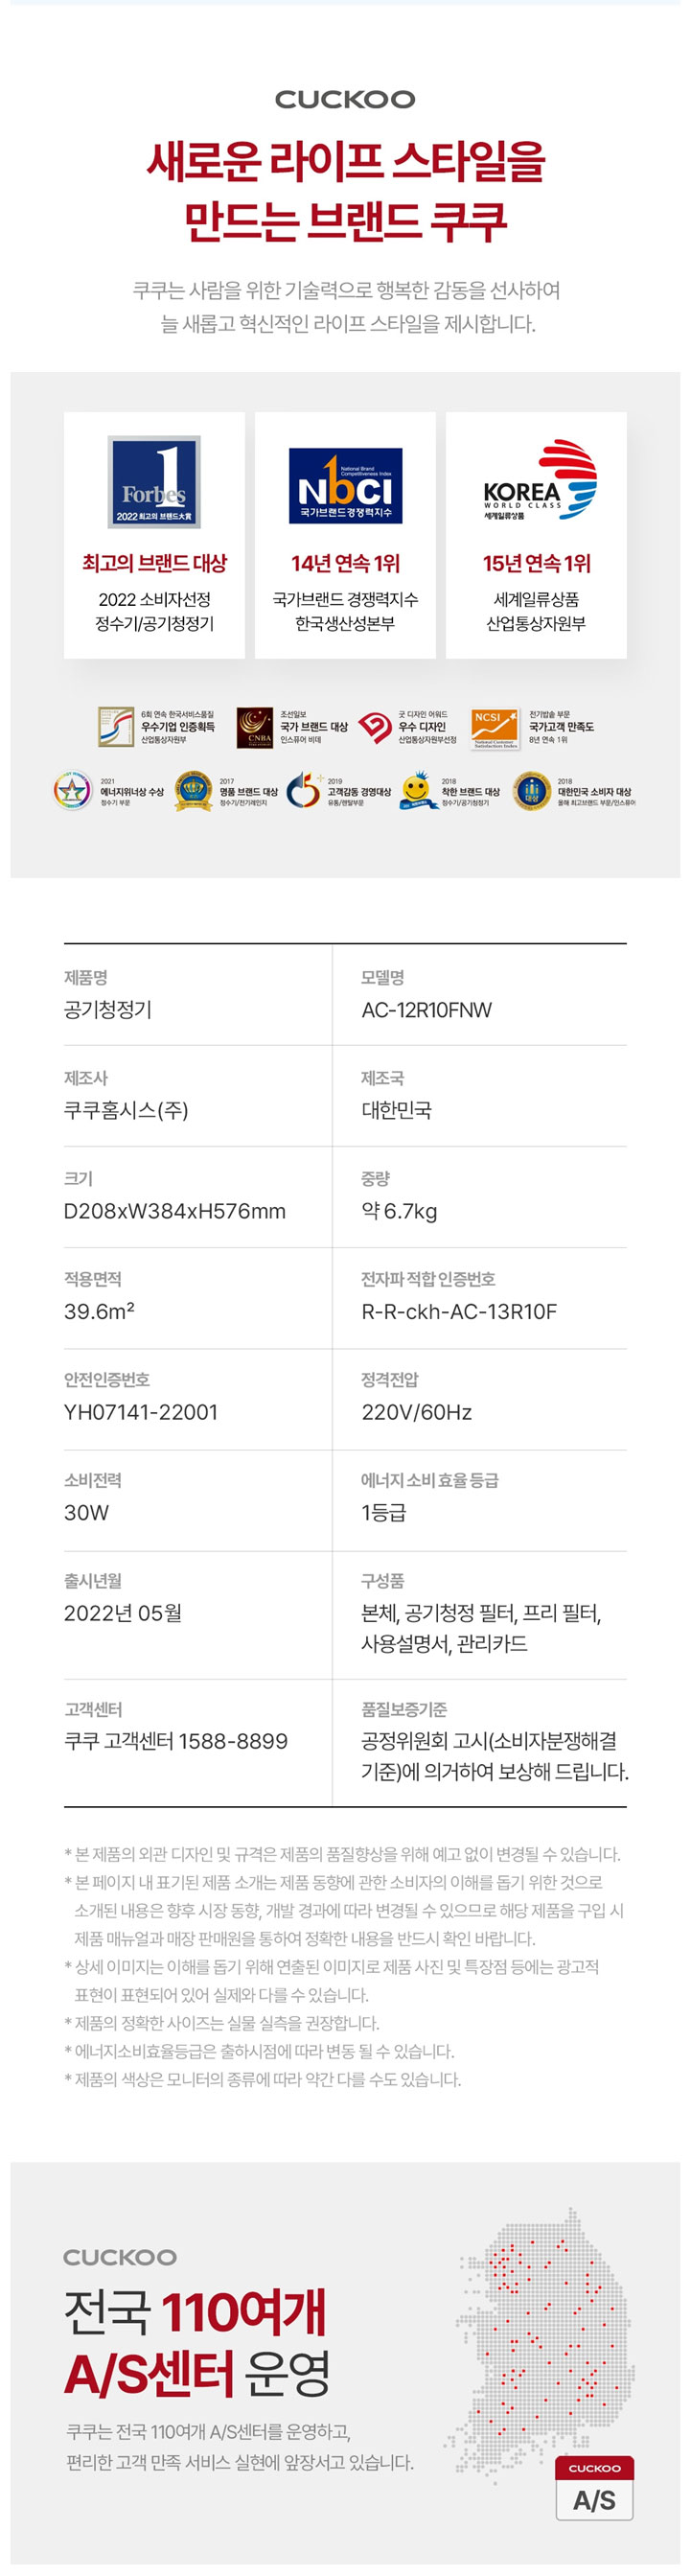The width and height of the screenshot is (691, 2576).
Task: Click the CUCKOO logo at page top
Action: [x=345, y=99]
